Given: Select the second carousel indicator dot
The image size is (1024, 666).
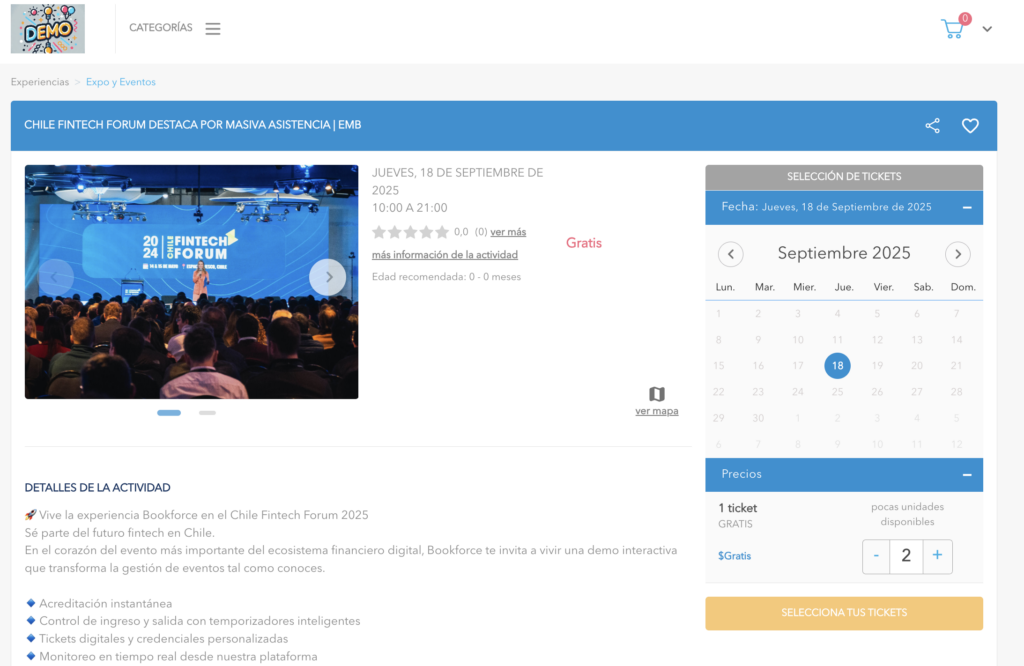Looking at the screenshot, I should point(207,413).
